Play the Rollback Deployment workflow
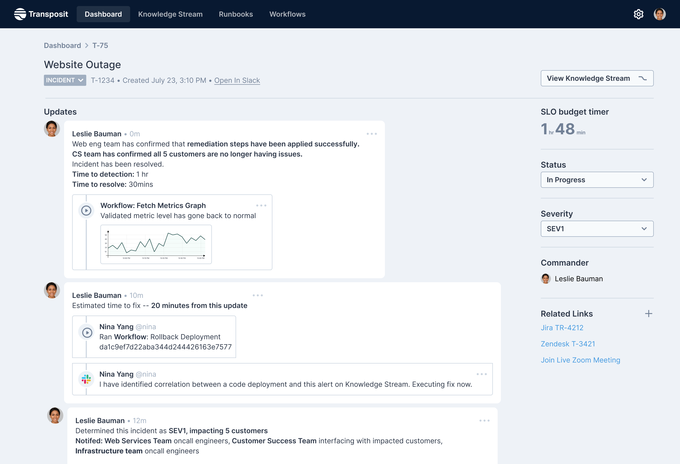Viewport: 680px width, 464px height. coord(87,332)
